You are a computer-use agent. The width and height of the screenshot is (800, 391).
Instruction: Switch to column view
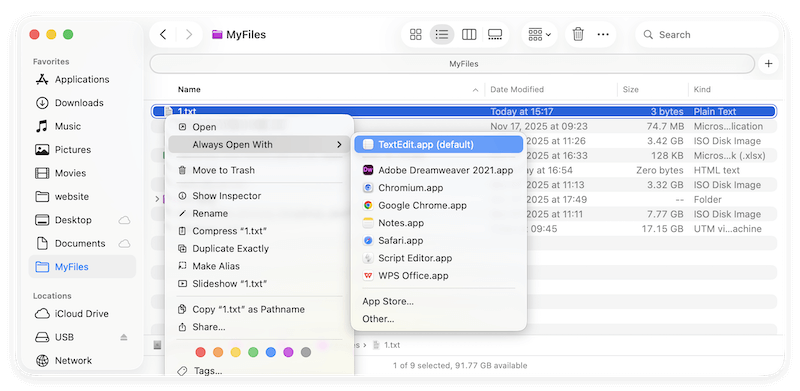469,35
